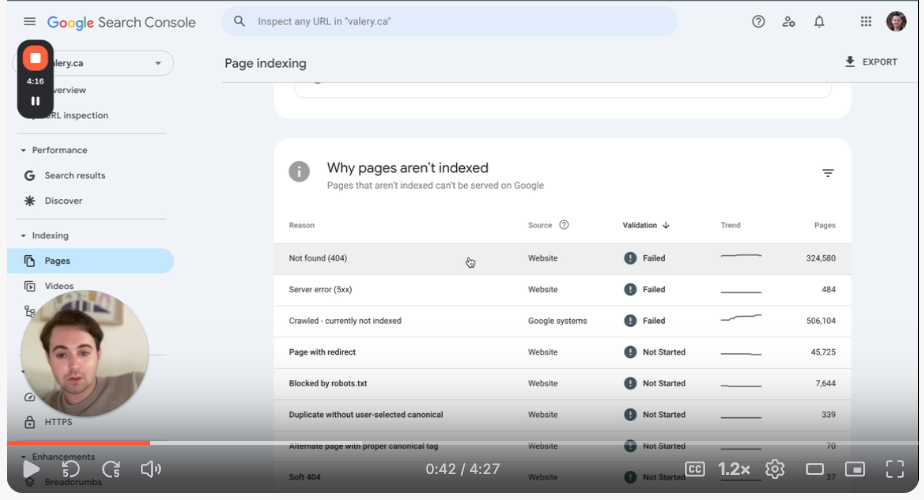Click the 45,725 pages value
Image resolution: width=924 pixels, height=500 pixels.
coord(823,352)
